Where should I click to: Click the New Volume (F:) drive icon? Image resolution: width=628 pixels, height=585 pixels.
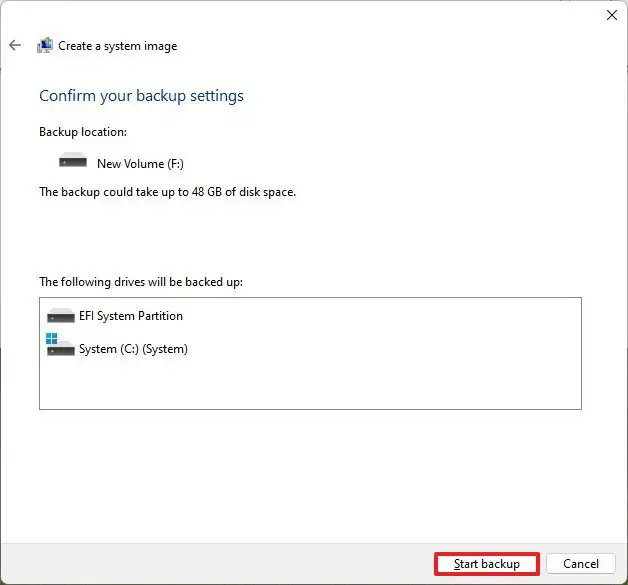coord(73,160)
